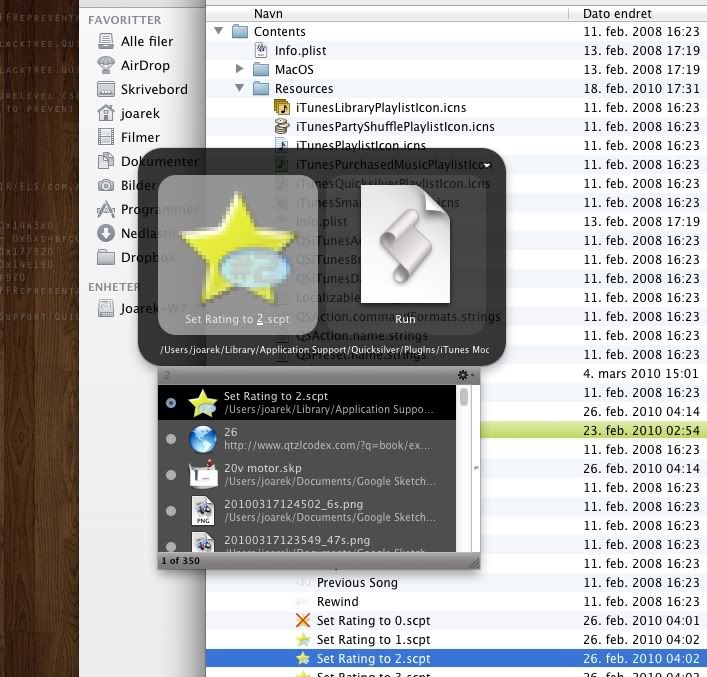Select the Info.plist file under Contents
Screen dimensions: 707x677
coord(300,51)
